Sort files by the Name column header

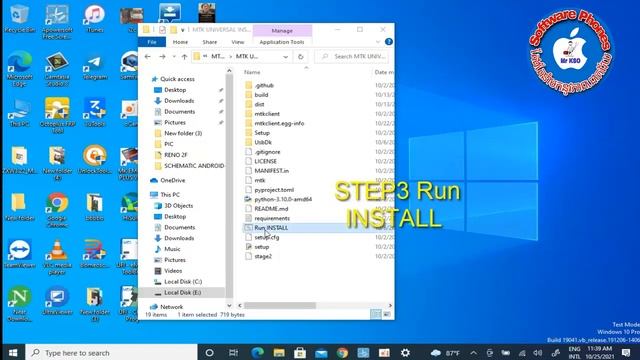click(252, 72)
